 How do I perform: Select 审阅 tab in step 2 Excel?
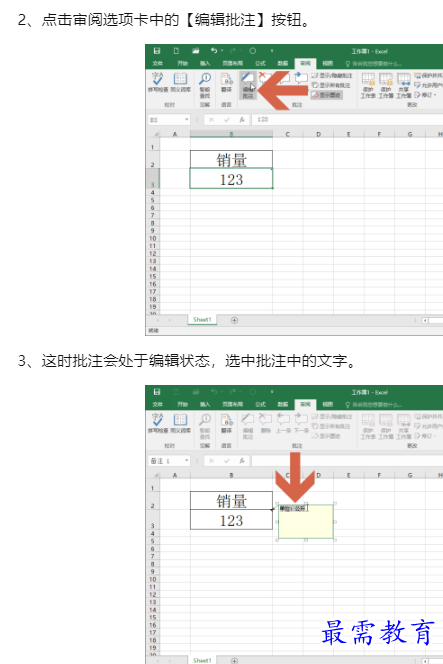pos(305,63)
